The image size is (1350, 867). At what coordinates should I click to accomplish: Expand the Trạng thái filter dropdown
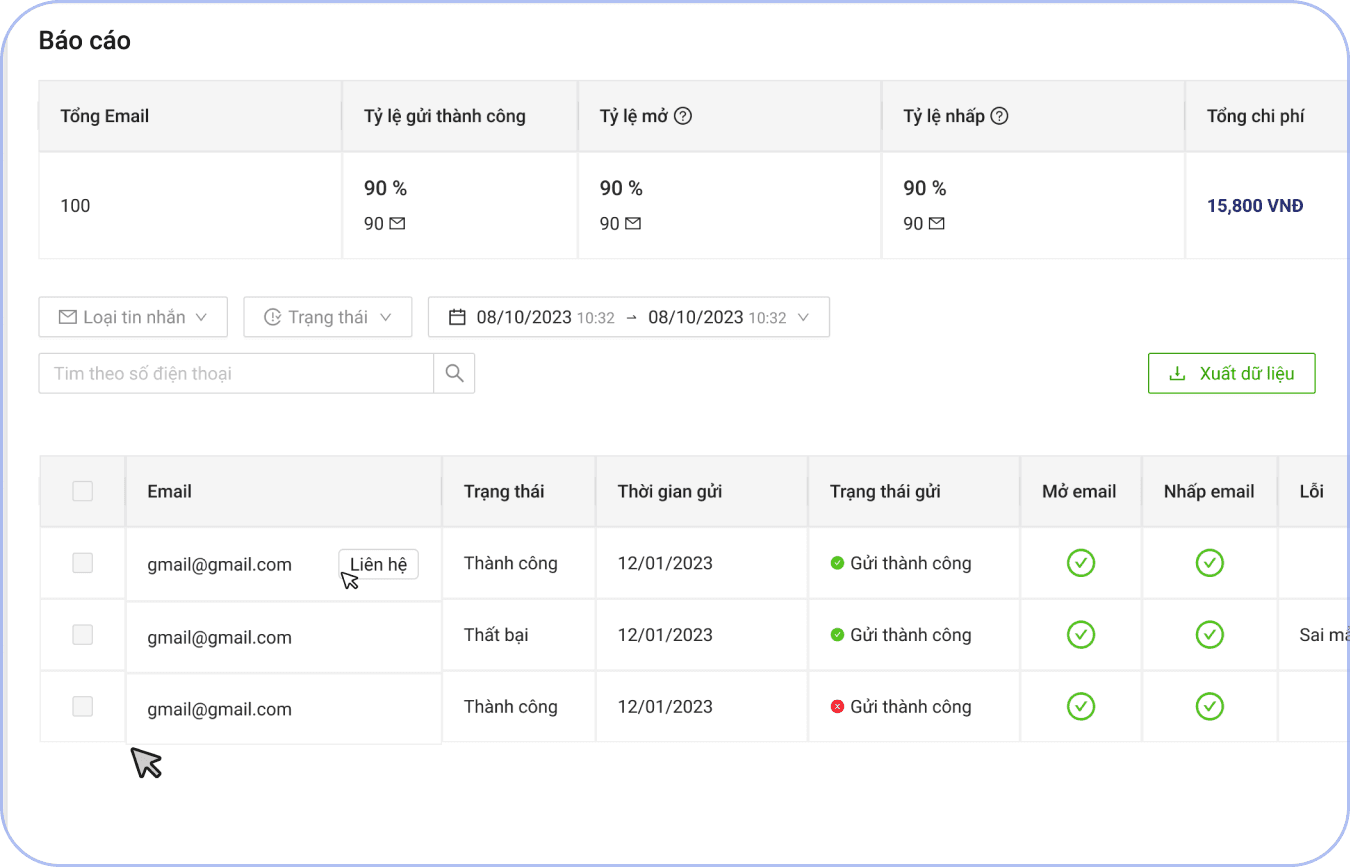pos(328,317)
